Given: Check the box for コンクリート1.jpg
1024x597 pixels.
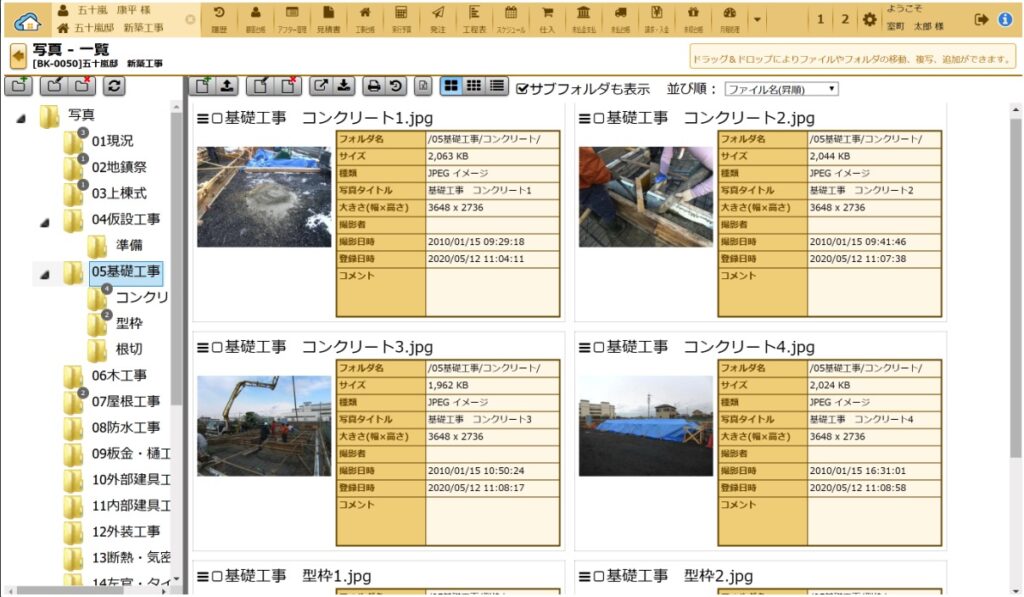Looking at the screenshot, I should 217,118.
